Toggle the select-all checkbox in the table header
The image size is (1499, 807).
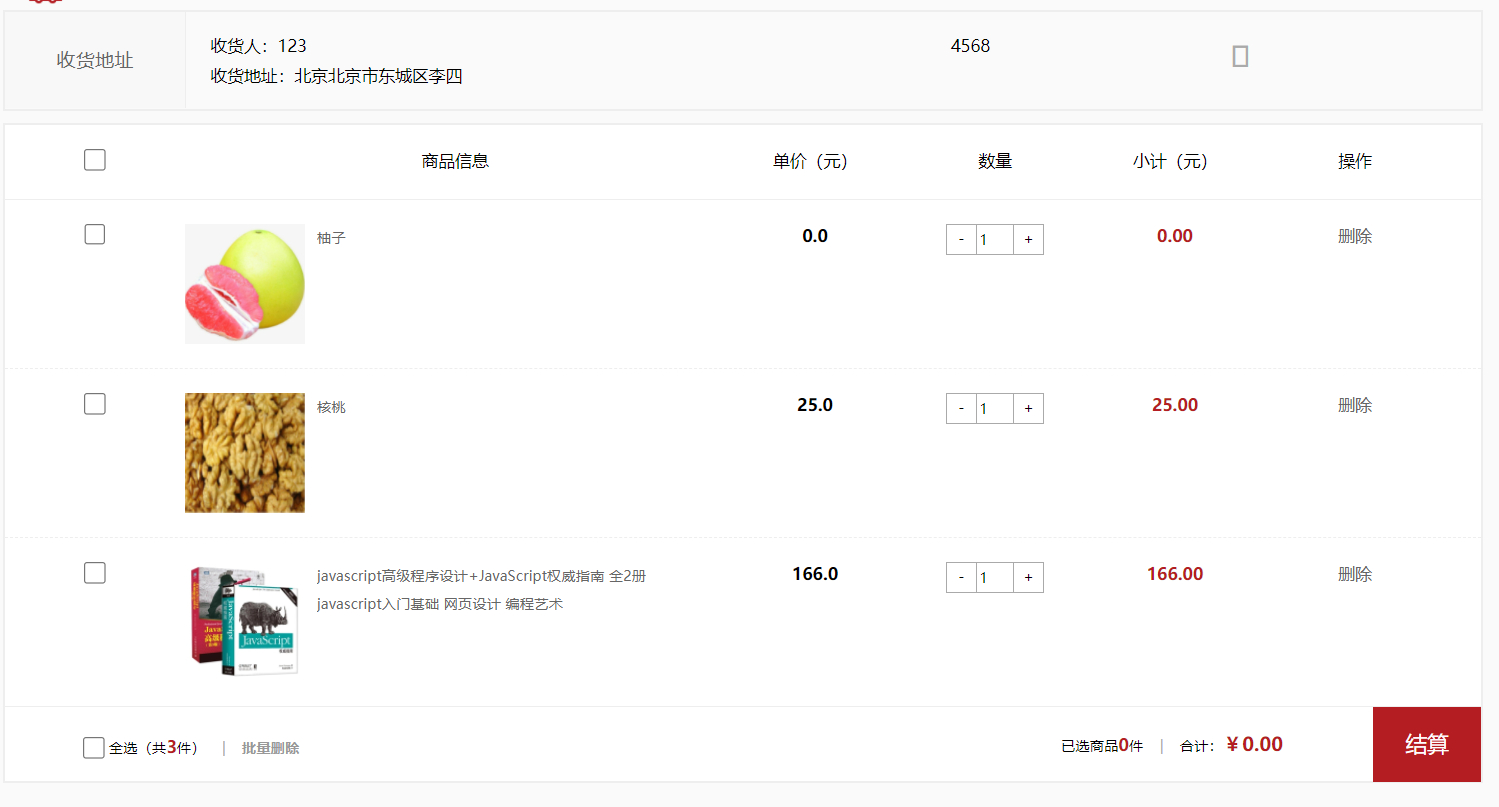tap(94, 159)
